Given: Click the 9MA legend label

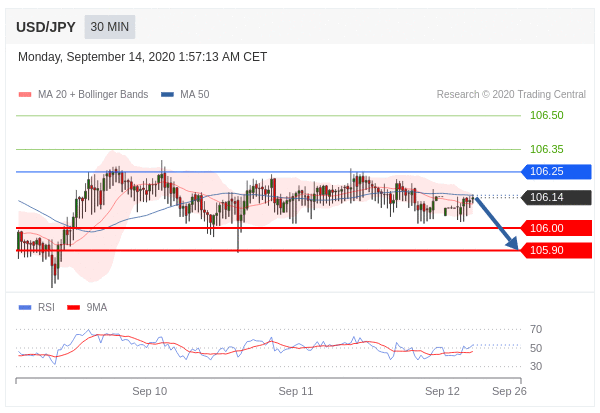Looking at the screenshot, I should (x=97, y=307).
